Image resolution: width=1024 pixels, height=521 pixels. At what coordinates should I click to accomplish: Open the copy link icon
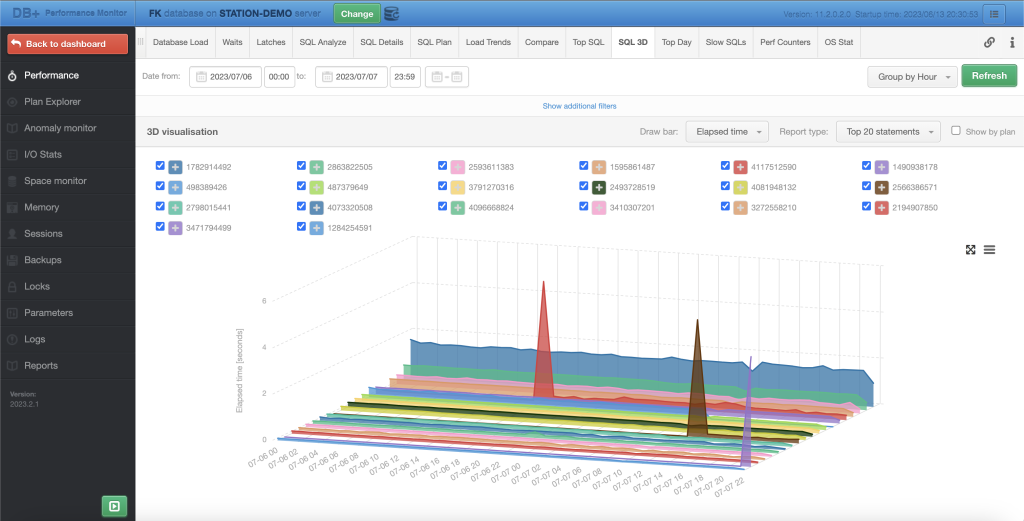989,42
